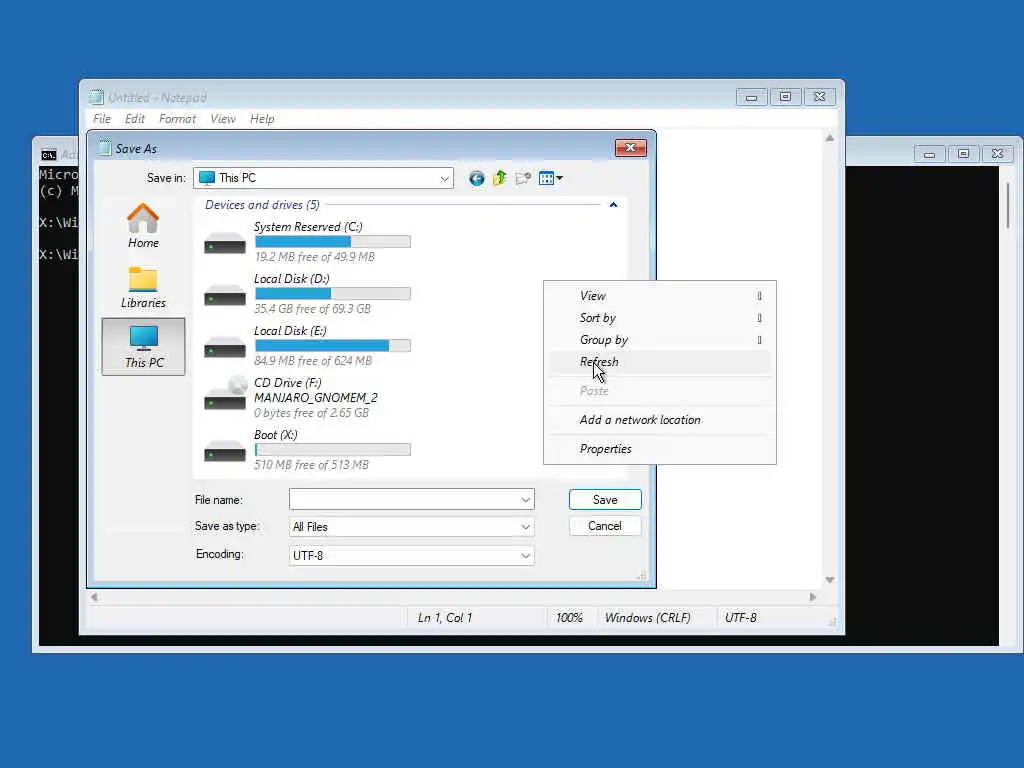Close the Save As dialog
This screenshot has width=1024, height=768.
point(630,148)
